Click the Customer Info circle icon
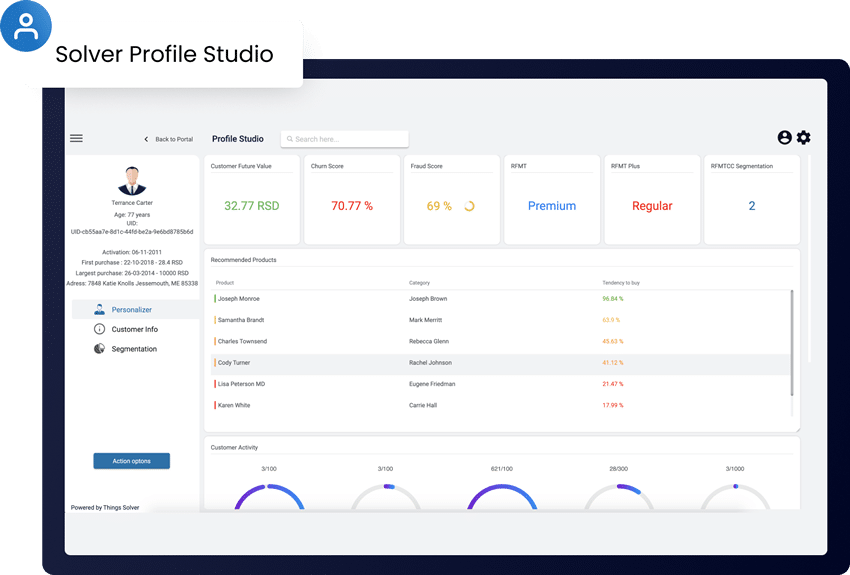This screenshot has height=575, width=850. click(x=99, y=329)
